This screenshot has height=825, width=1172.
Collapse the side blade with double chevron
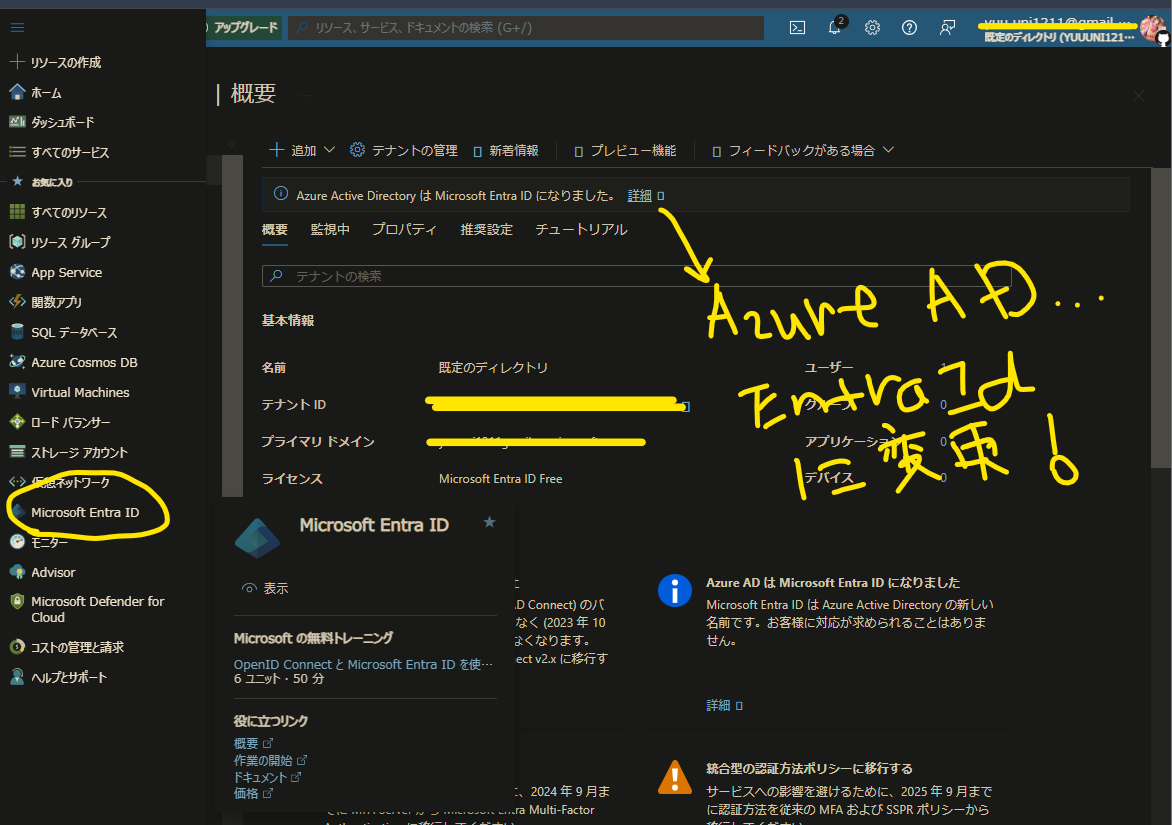[x=232, y=144]
